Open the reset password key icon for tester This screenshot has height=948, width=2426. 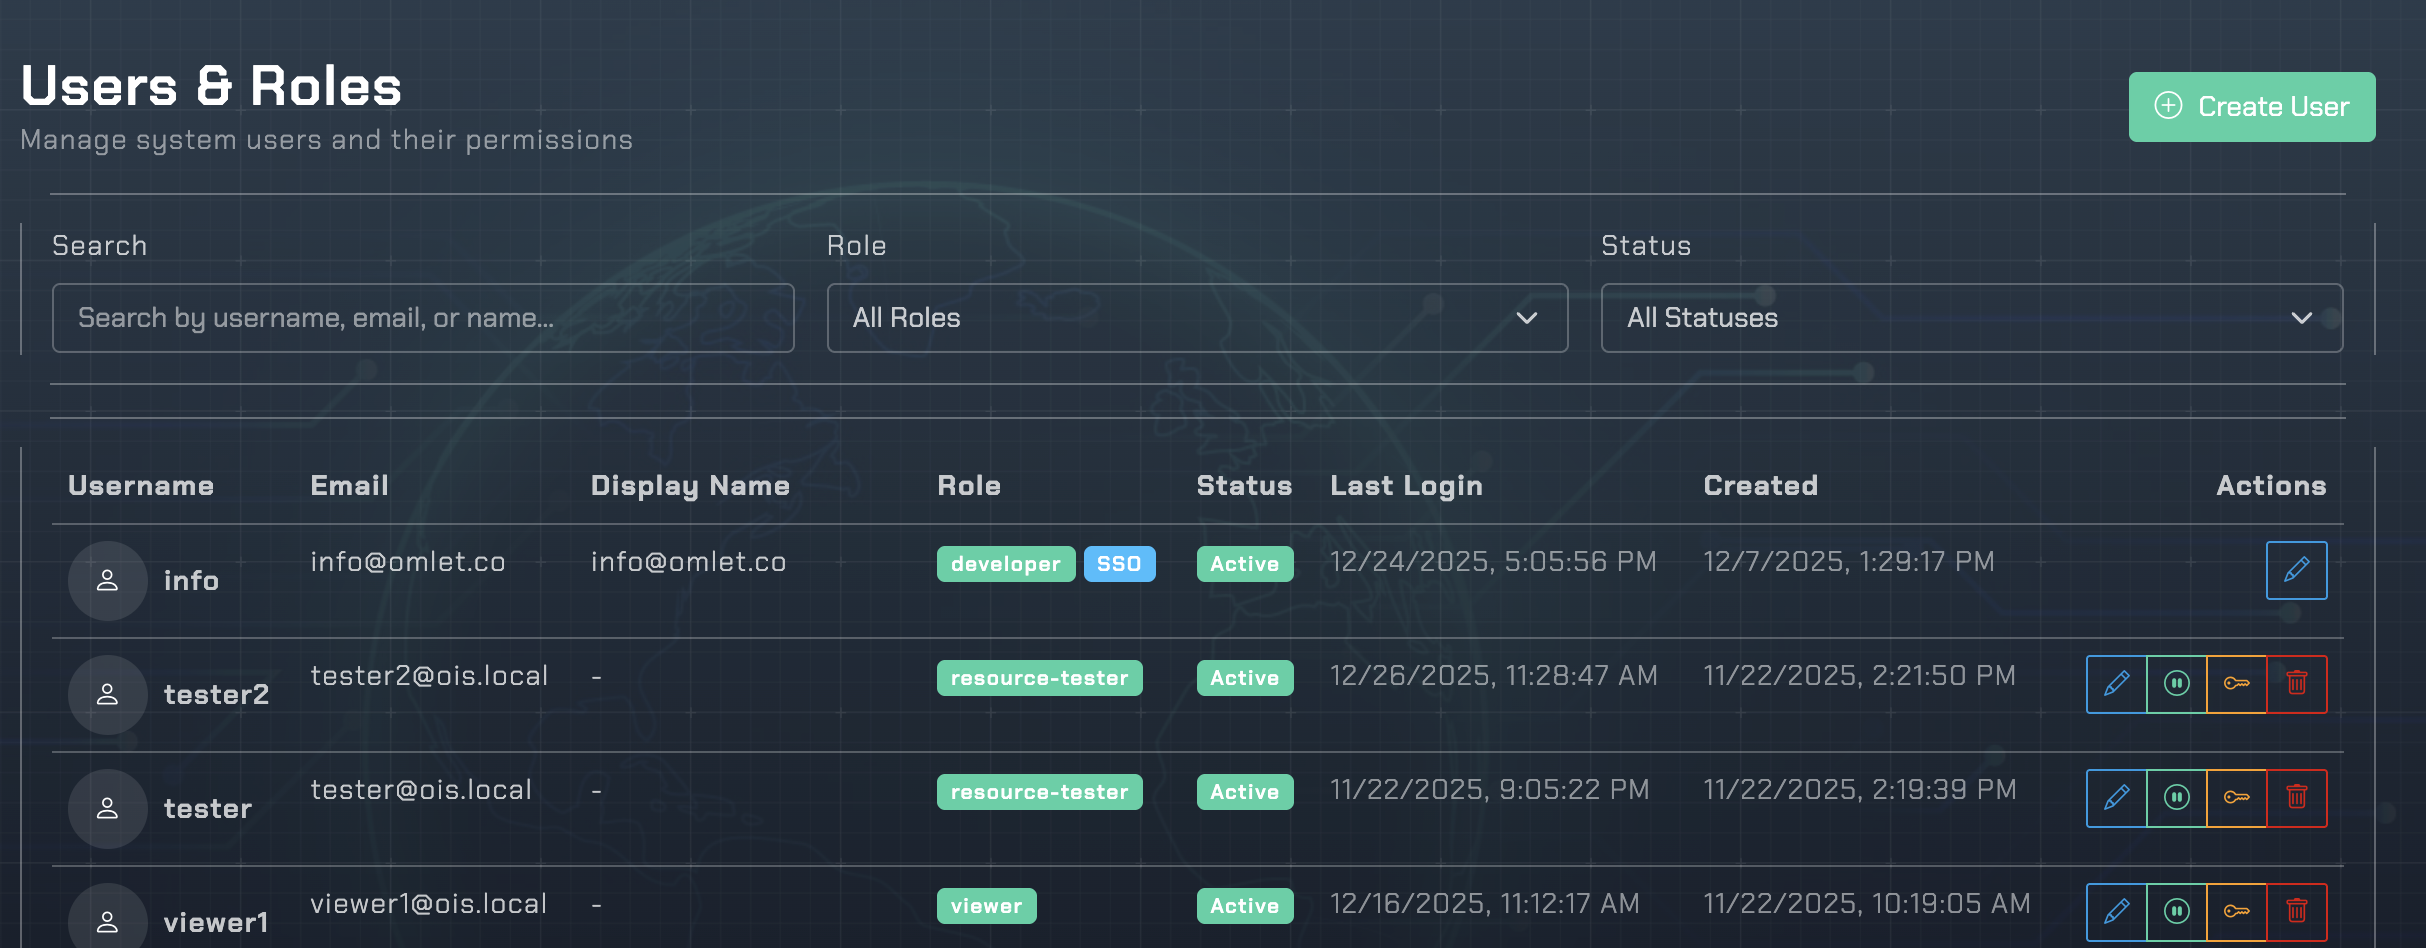pos(2237,797)
